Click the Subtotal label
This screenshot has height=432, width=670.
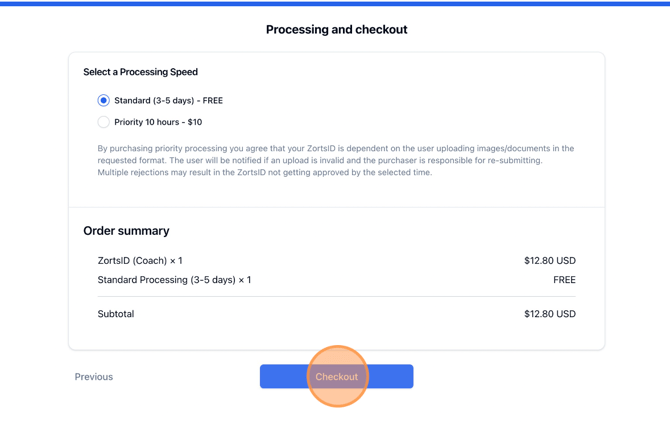point(116,314)
